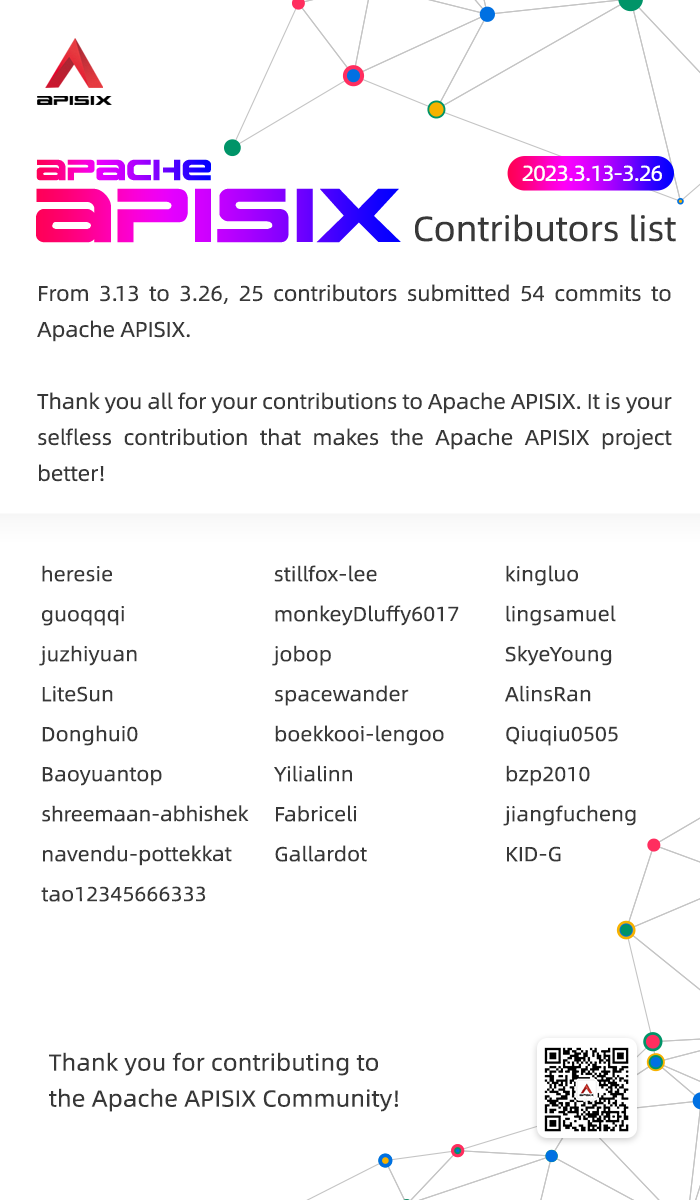Click the Contributors list heading
The height and width of the screenshot is (1200, 700).
(545, 229)
